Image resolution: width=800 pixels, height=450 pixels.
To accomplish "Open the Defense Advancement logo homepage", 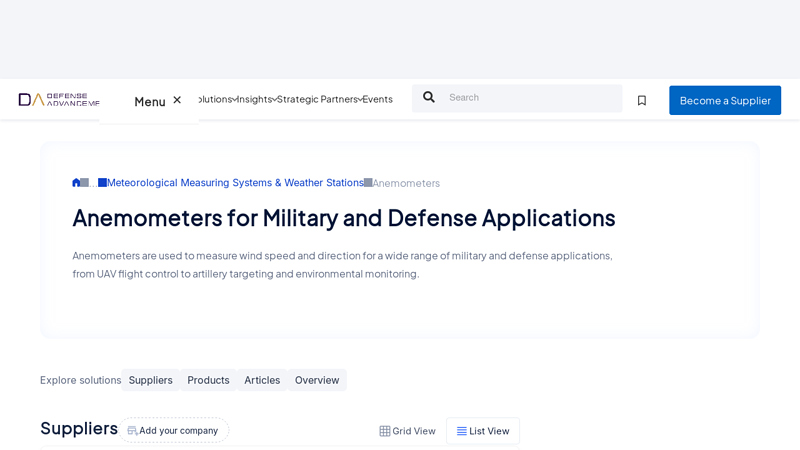I will point(59,99).
